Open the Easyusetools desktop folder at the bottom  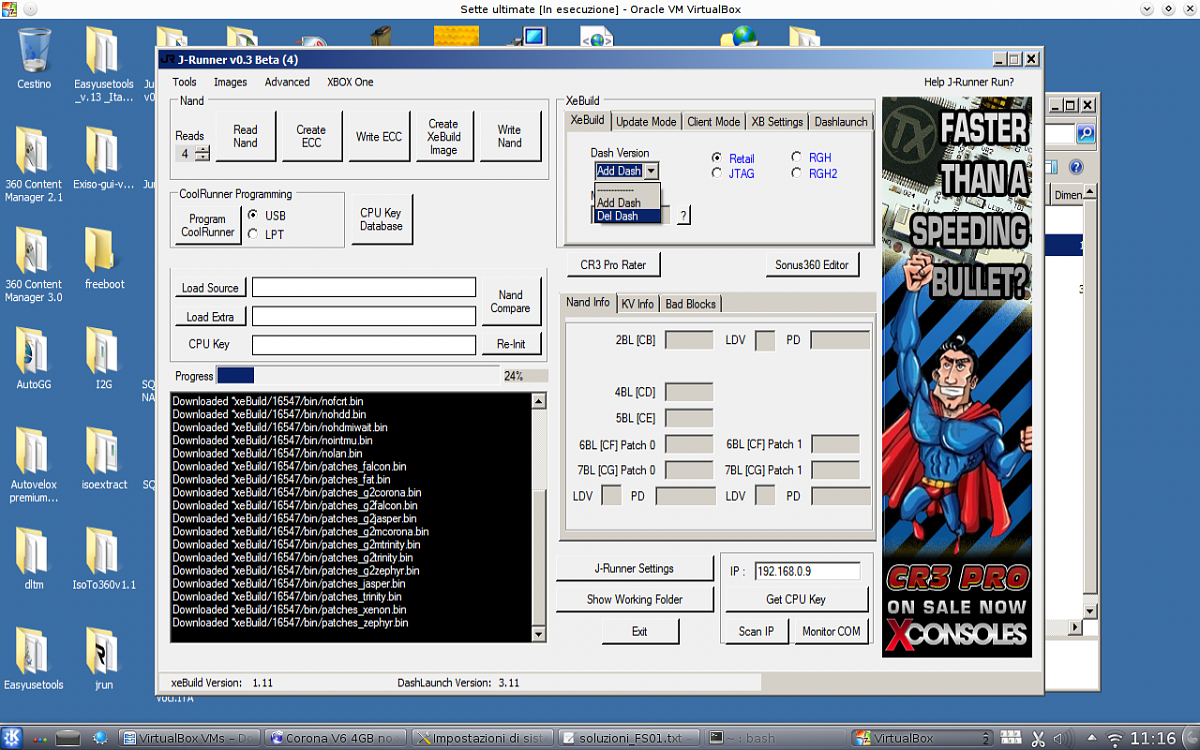pos(32,651)
